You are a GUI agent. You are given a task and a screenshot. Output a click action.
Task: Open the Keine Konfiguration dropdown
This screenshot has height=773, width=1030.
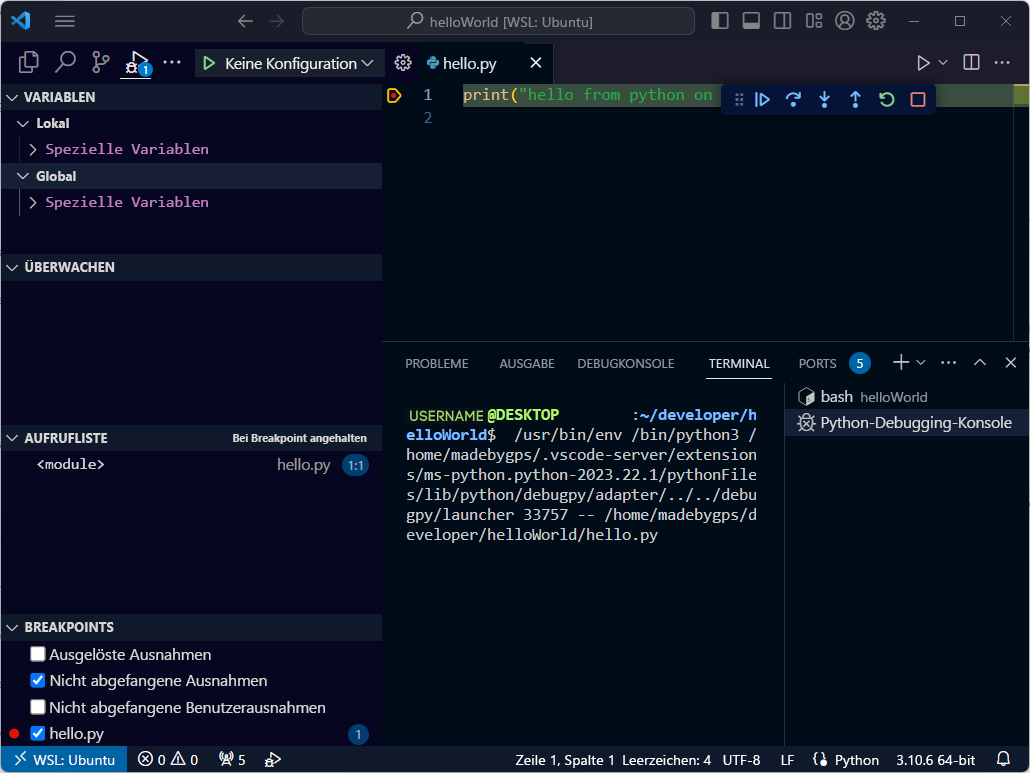[289, 61]
